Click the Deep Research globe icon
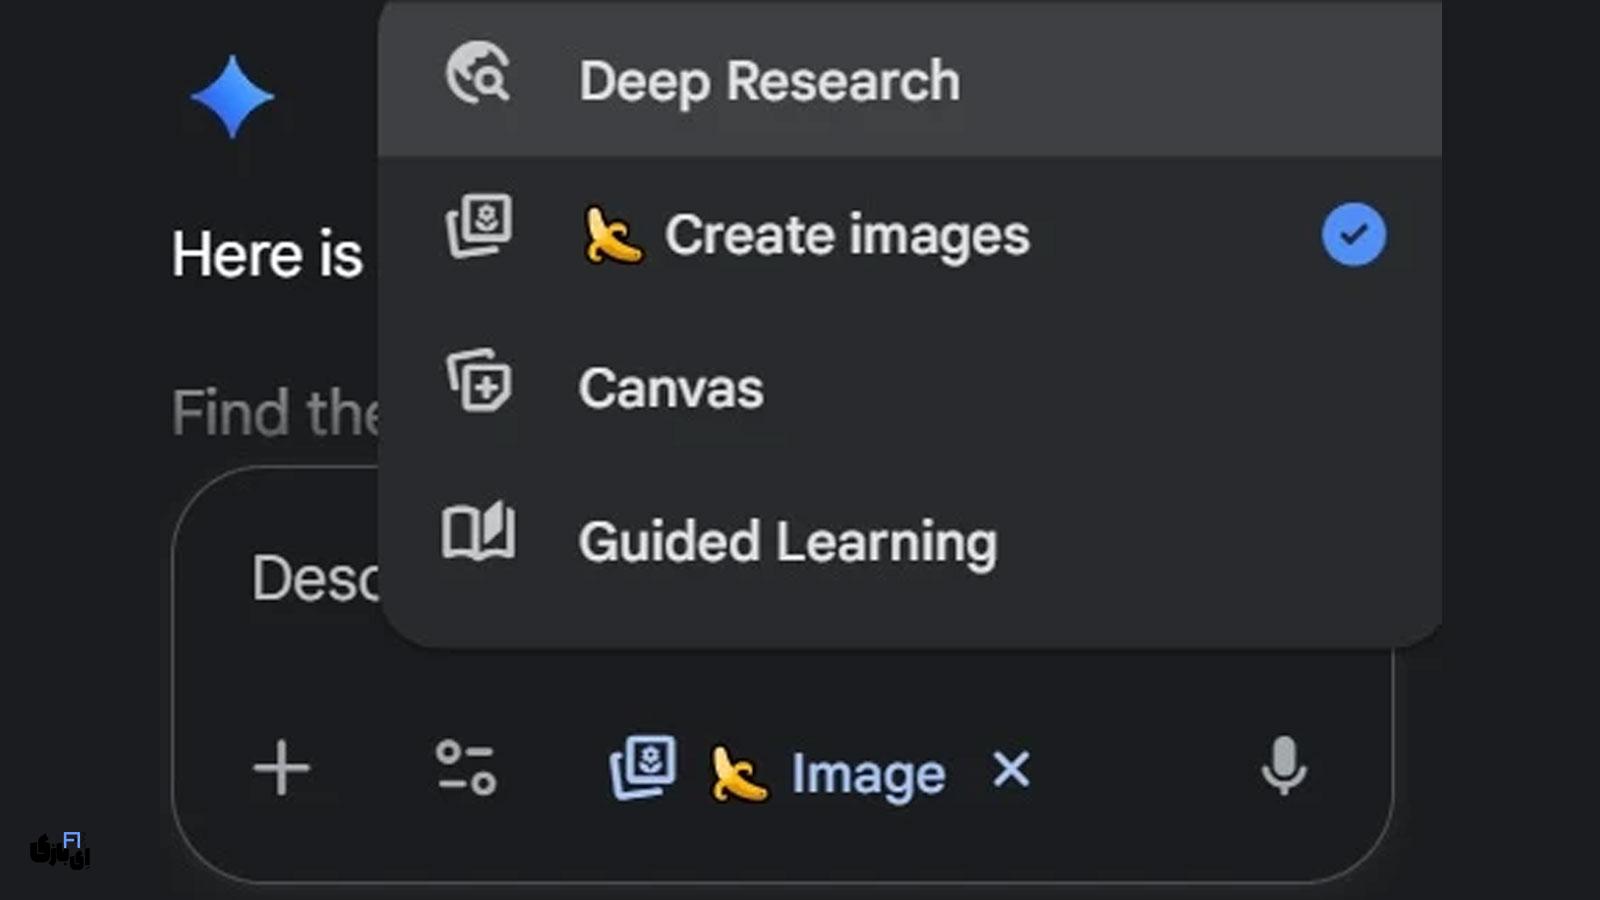This screenshot has width=1600, height=900. coord(478,75)
